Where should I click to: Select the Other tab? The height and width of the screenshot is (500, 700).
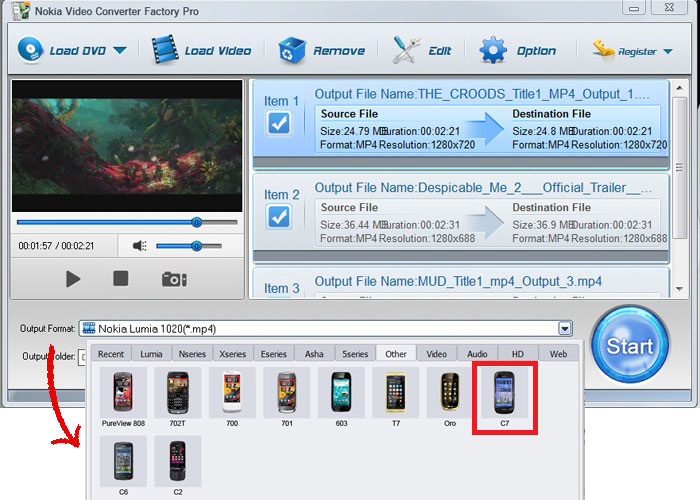coord(396,354)
